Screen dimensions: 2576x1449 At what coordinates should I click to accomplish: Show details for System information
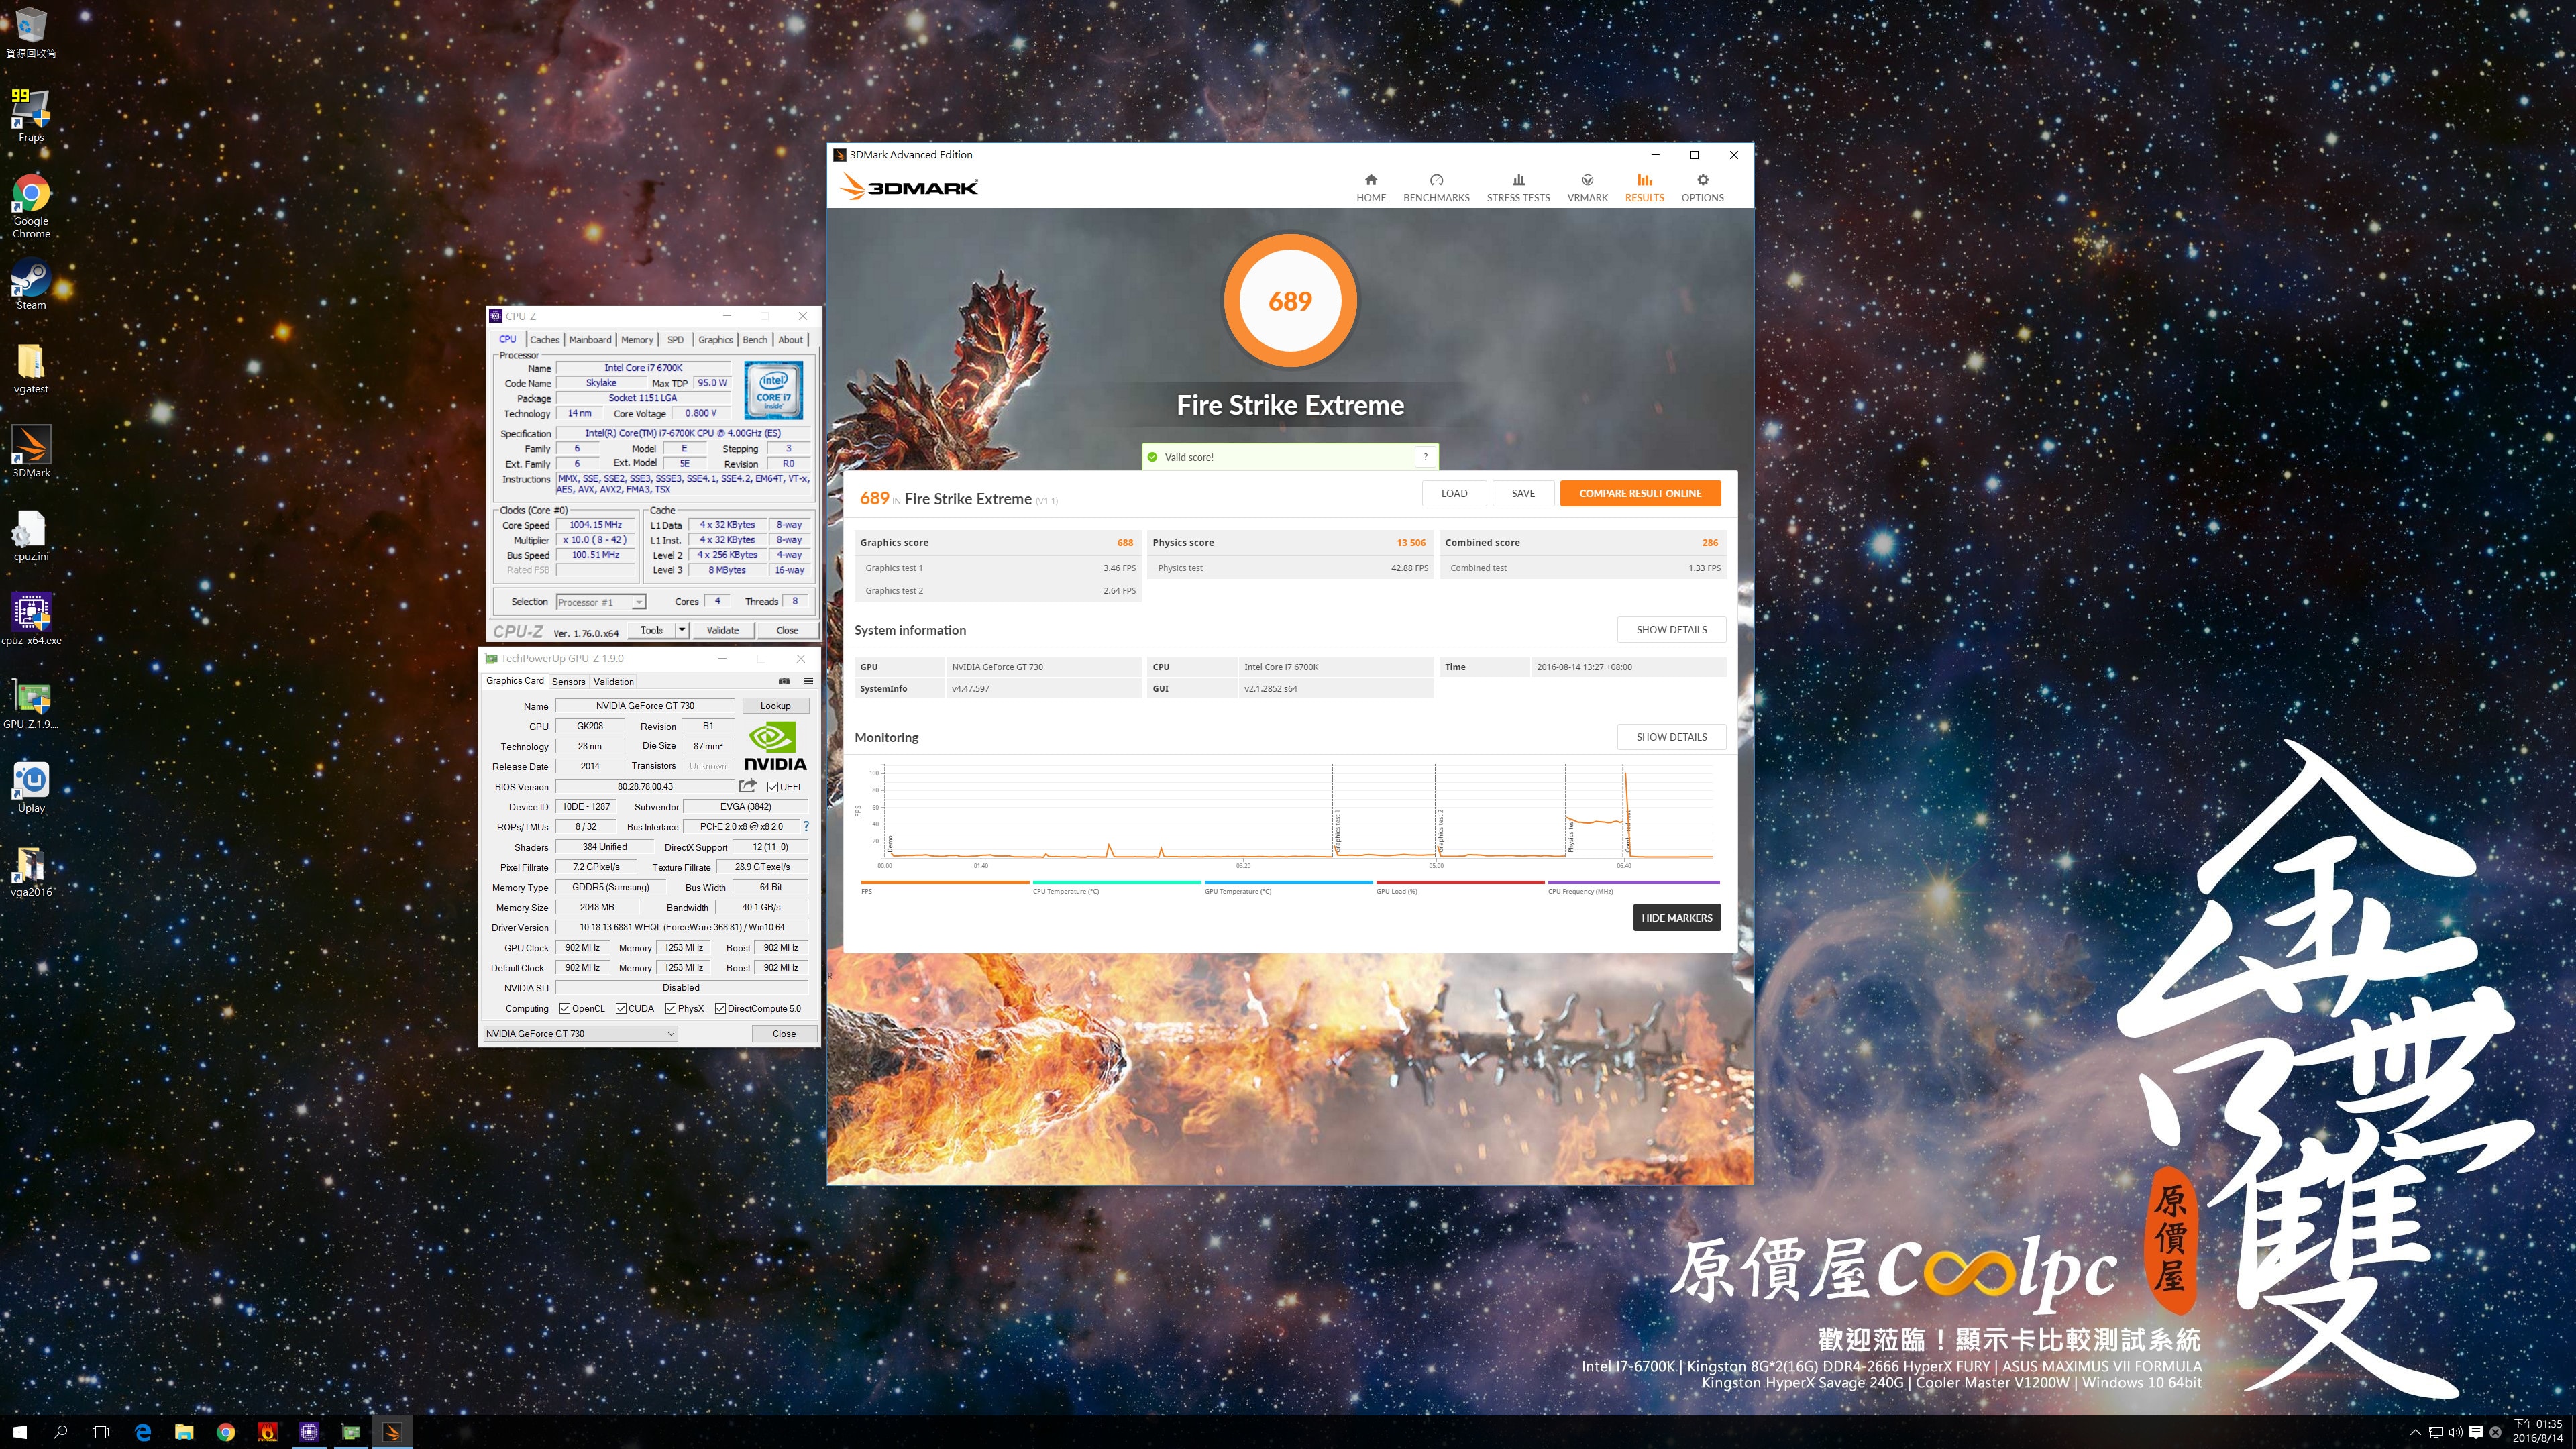pyautogui.click(x=1671, y=630)
